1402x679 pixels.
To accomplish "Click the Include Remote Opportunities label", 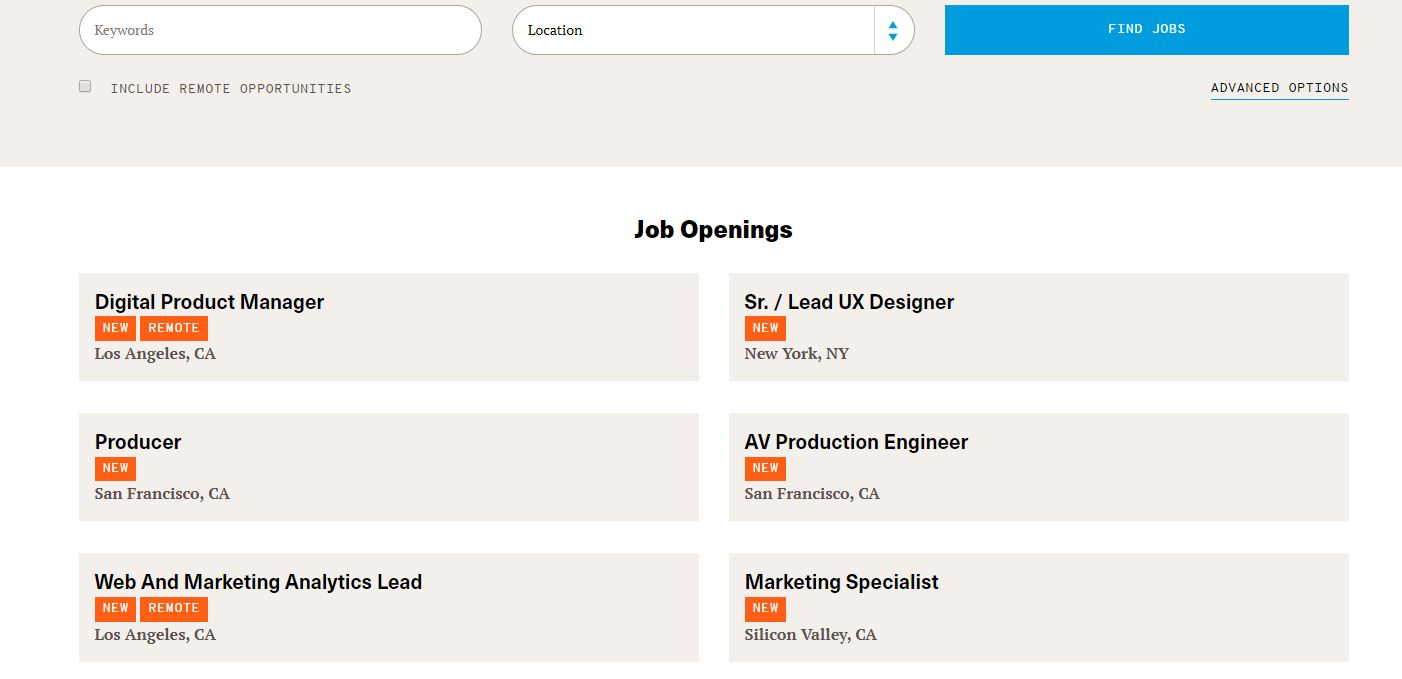I will point(231,89).
